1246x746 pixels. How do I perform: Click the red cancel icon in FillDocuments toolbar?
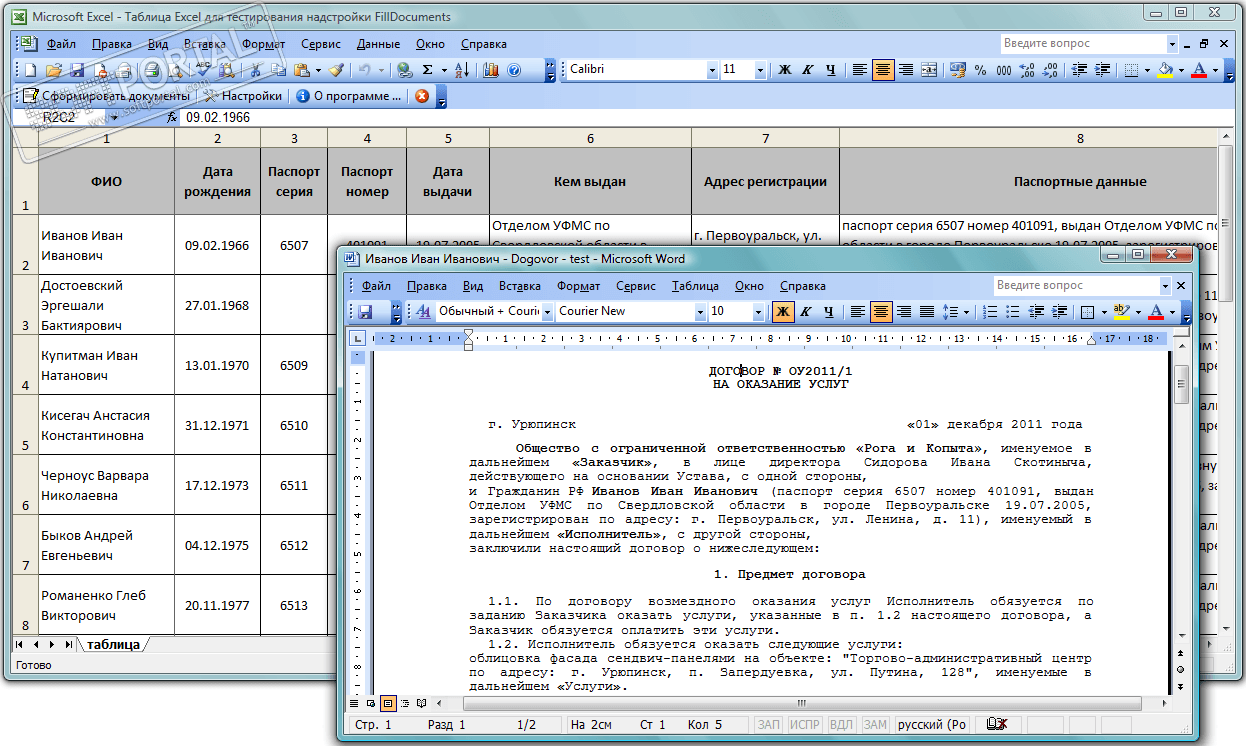pos(422,96)
